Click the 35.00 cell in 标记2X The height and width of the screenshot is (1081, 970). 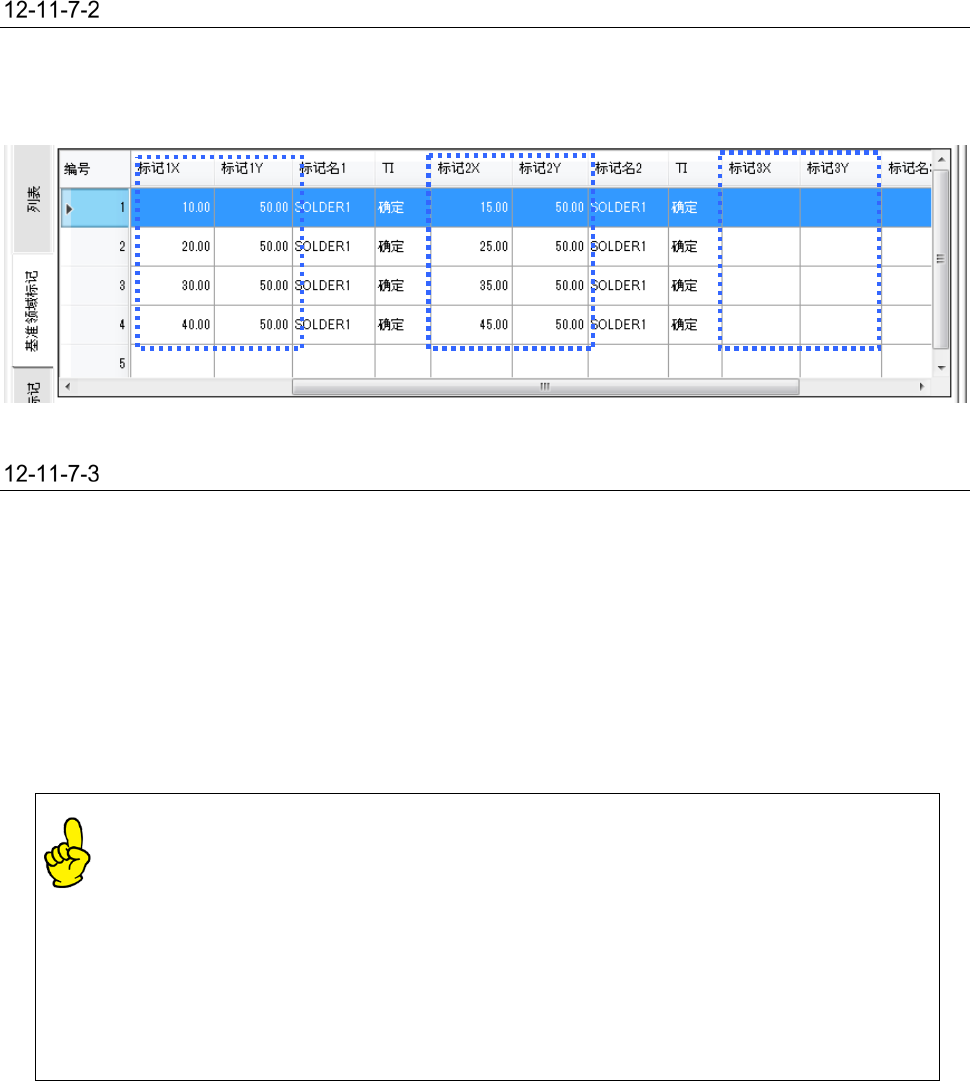(472, 286)
